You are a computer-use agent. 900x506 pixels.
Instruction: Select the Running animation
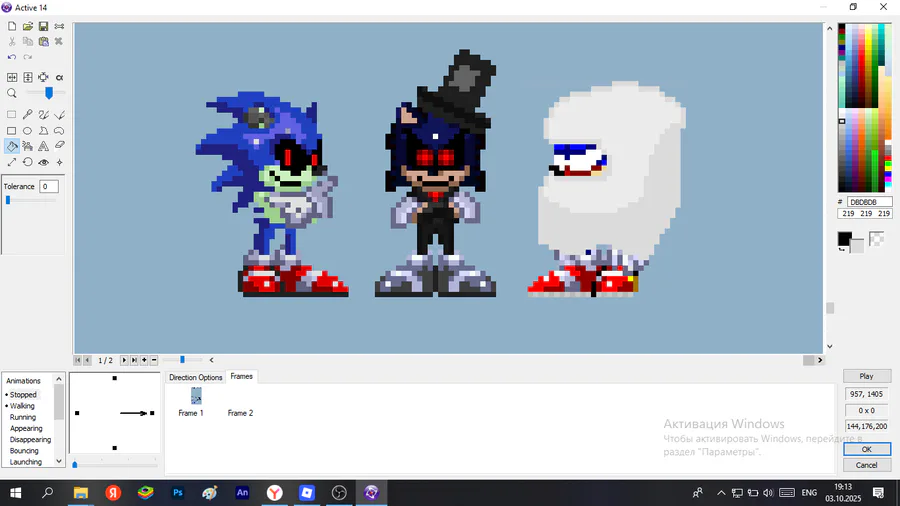point(22,417)
